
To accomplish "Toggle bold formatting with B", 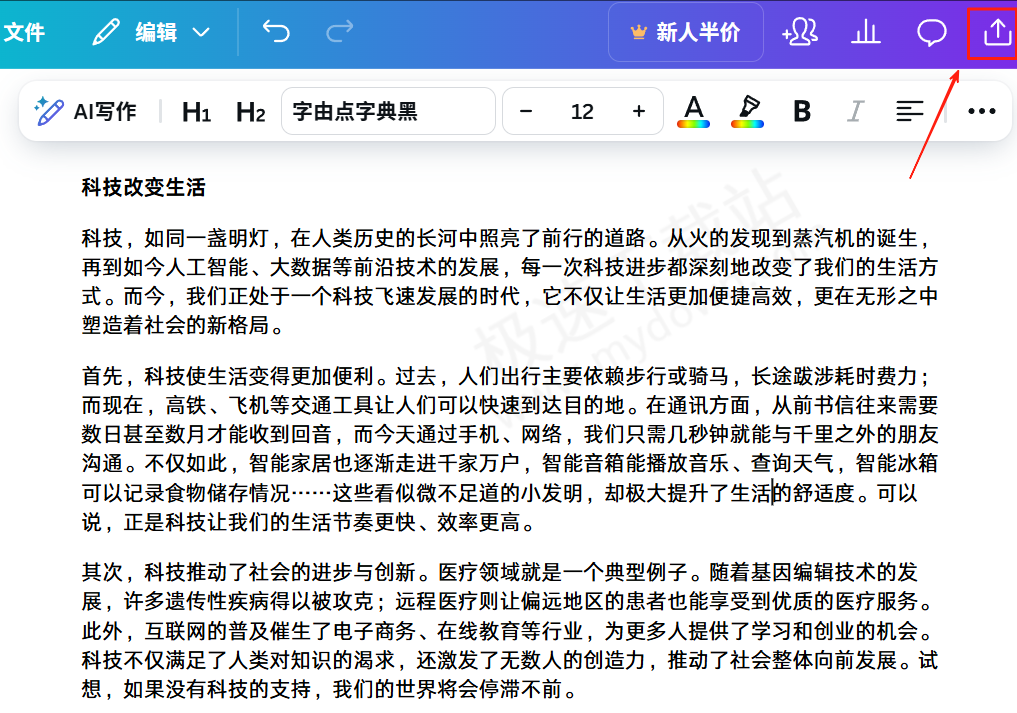I will [x=801, y=111].
